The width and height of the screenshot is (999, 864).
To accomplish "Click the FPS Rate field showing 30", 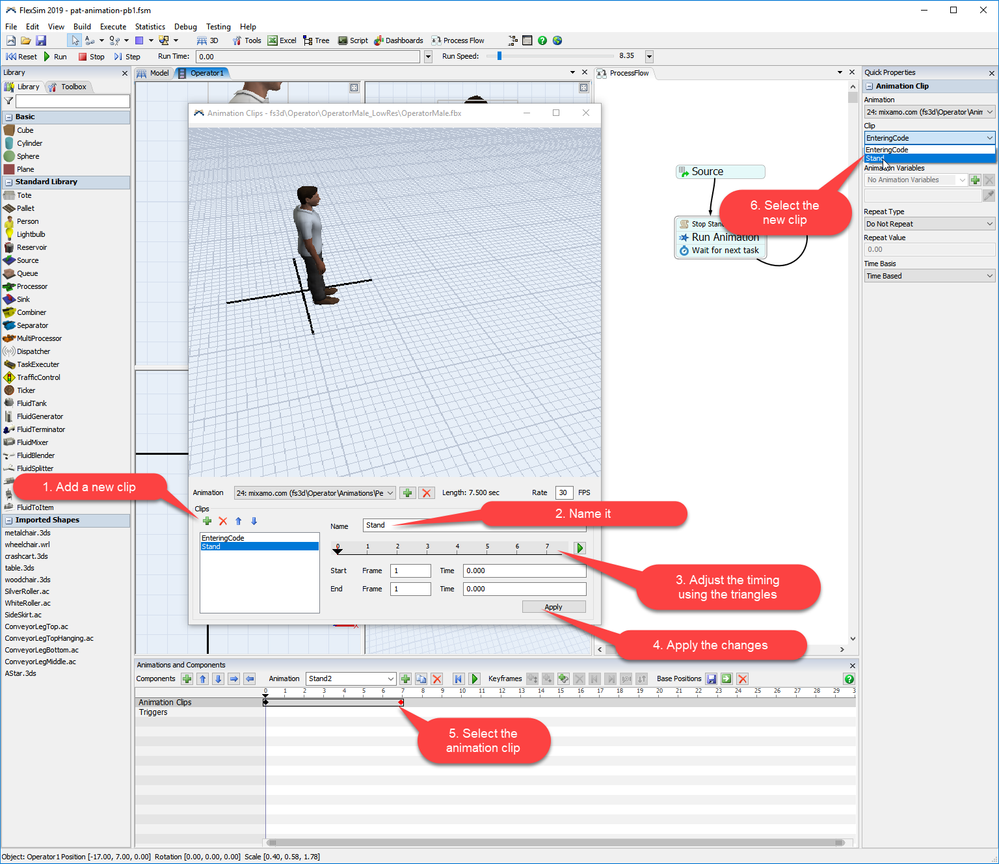I will (x=563, y=493).
